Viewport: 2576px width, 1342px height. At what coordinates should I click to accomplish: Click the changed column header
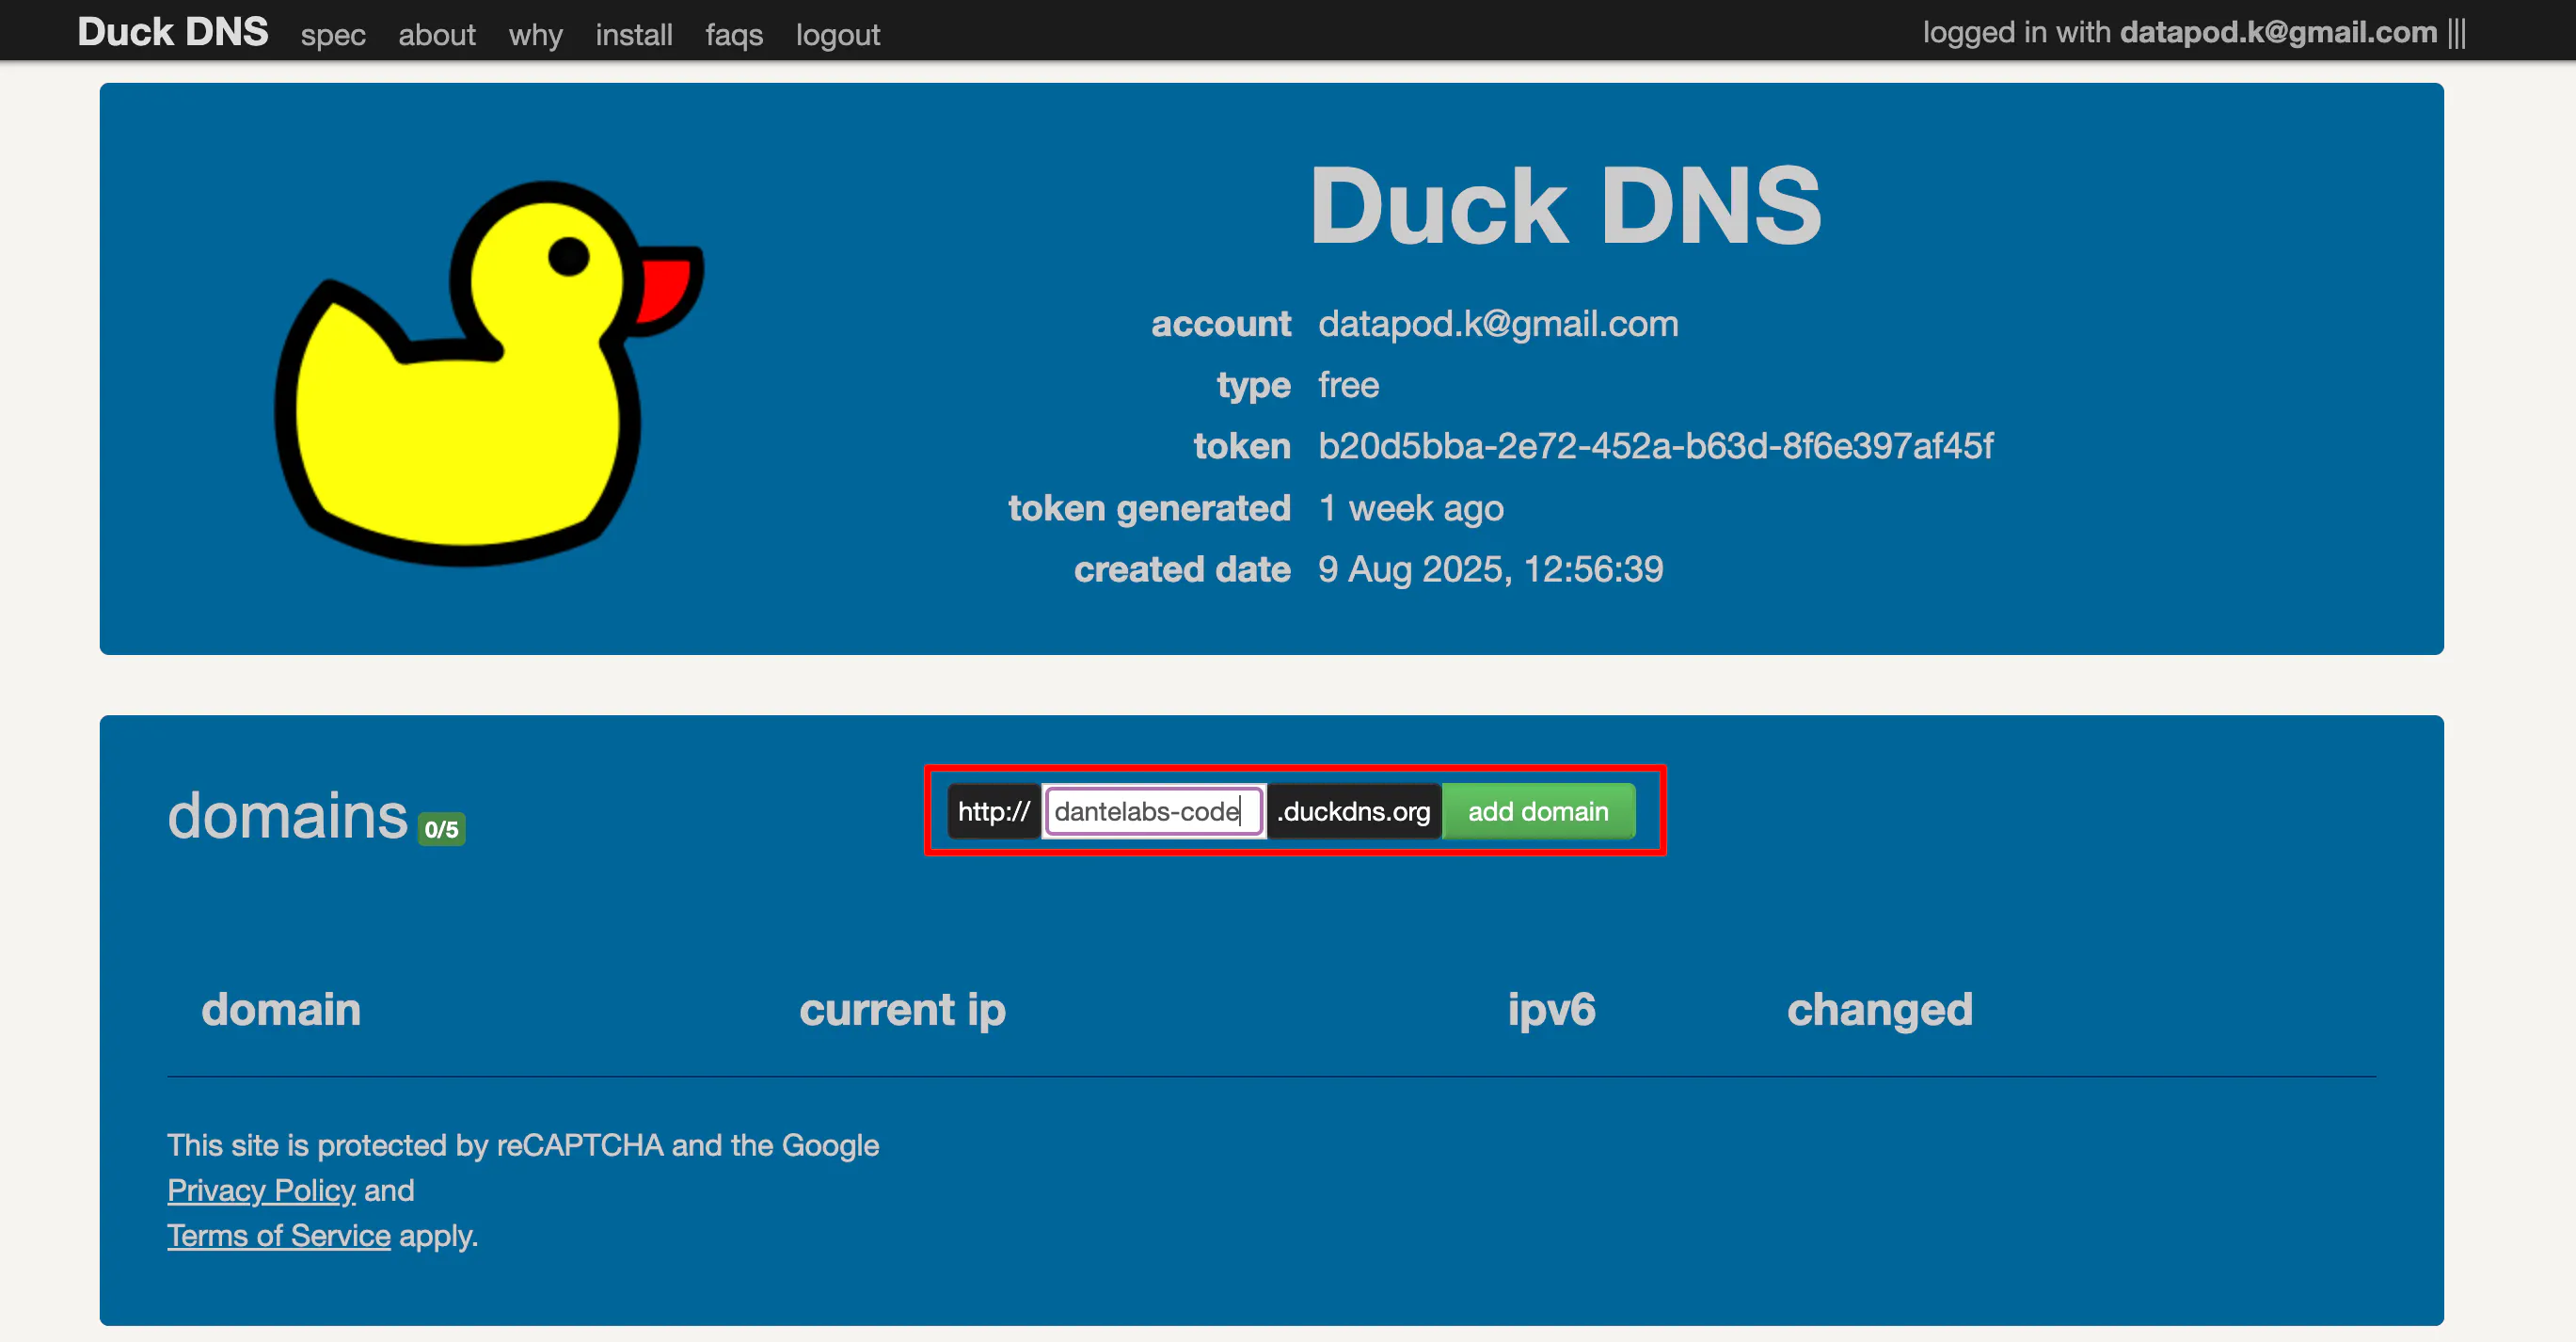1879,1009
